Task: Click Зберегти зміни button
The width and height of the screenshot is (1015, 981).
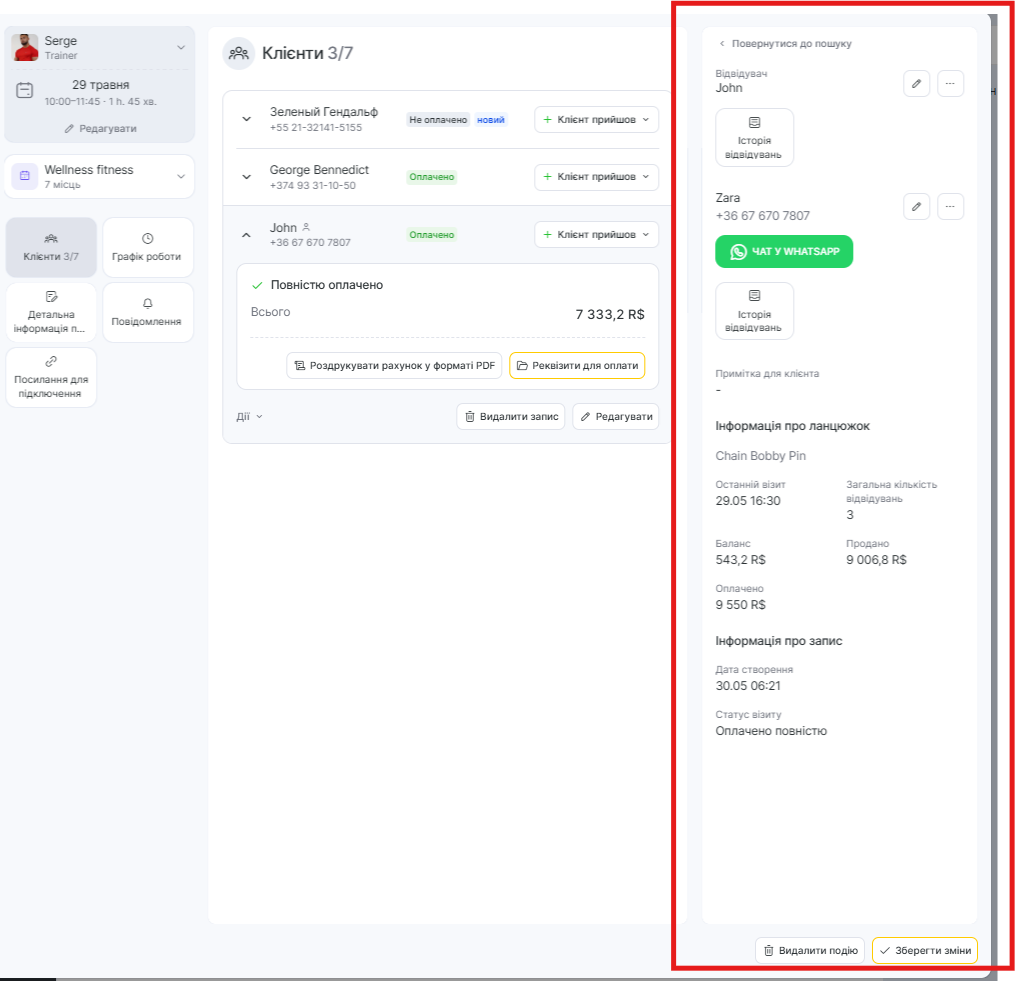Action: click(924, 950)
